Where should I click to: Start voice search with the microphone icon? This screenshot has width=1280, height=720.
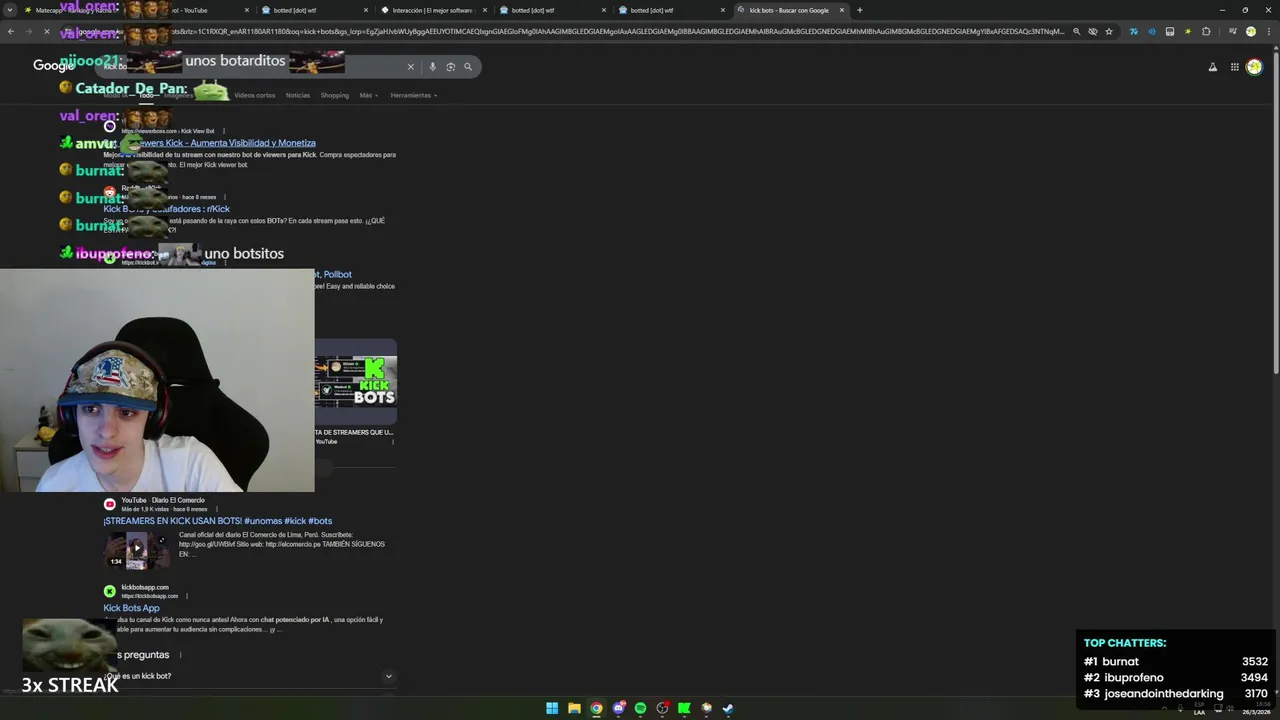tap(432, 67)
